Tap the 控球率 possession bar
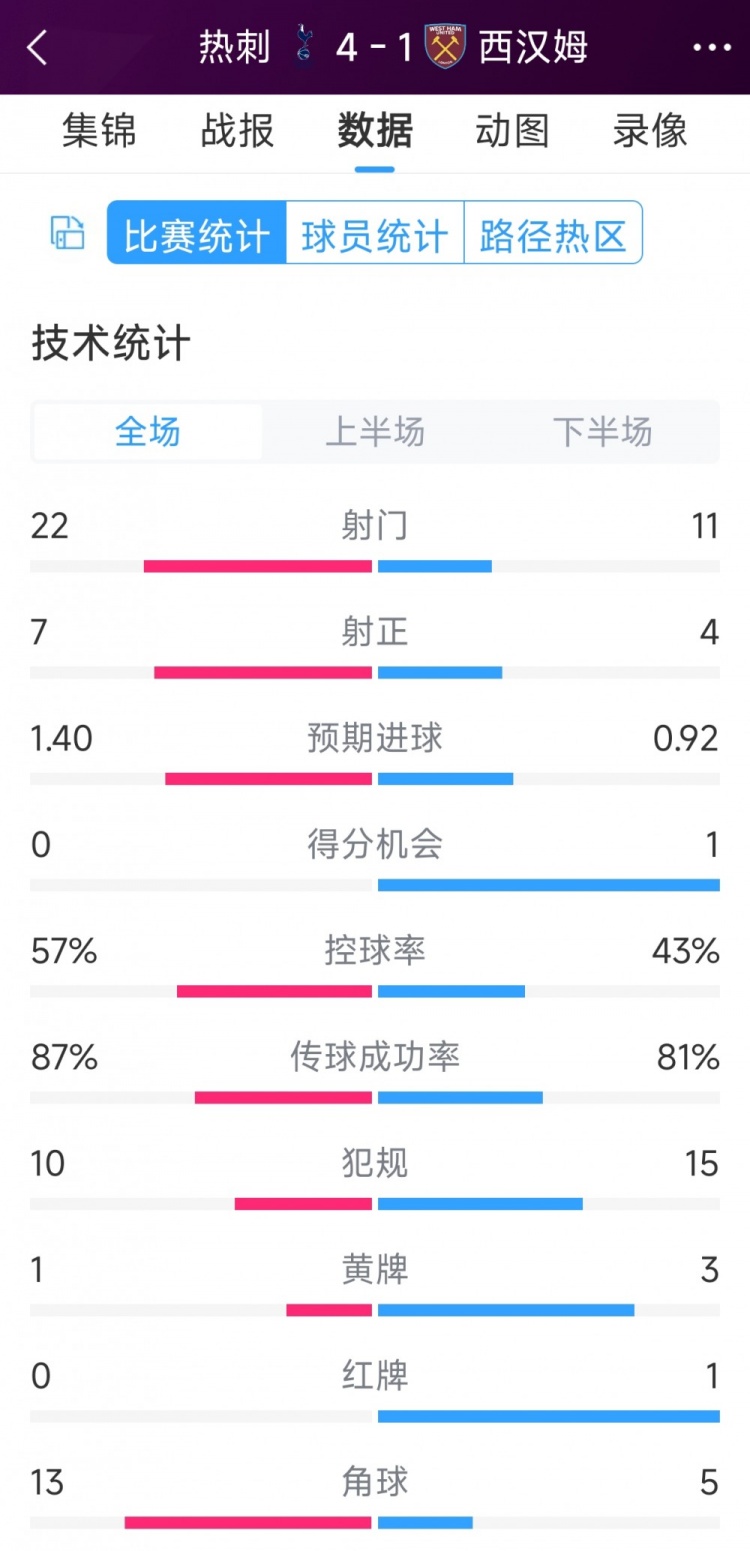This screenshot has width=750, height=1551. (x=375, y=991)
